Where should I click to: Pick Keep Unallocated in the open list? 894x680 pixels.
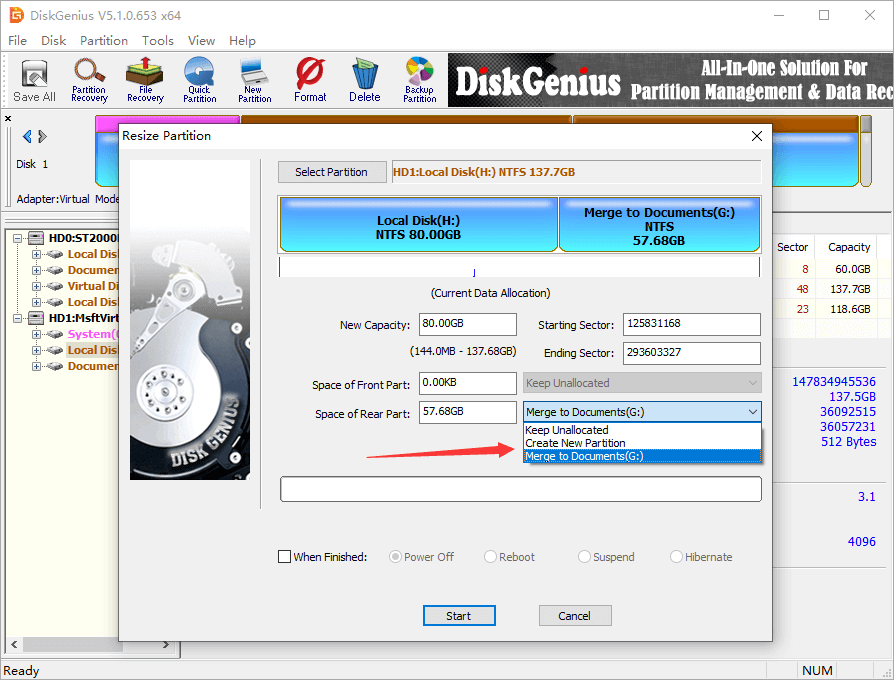[567, 430]
